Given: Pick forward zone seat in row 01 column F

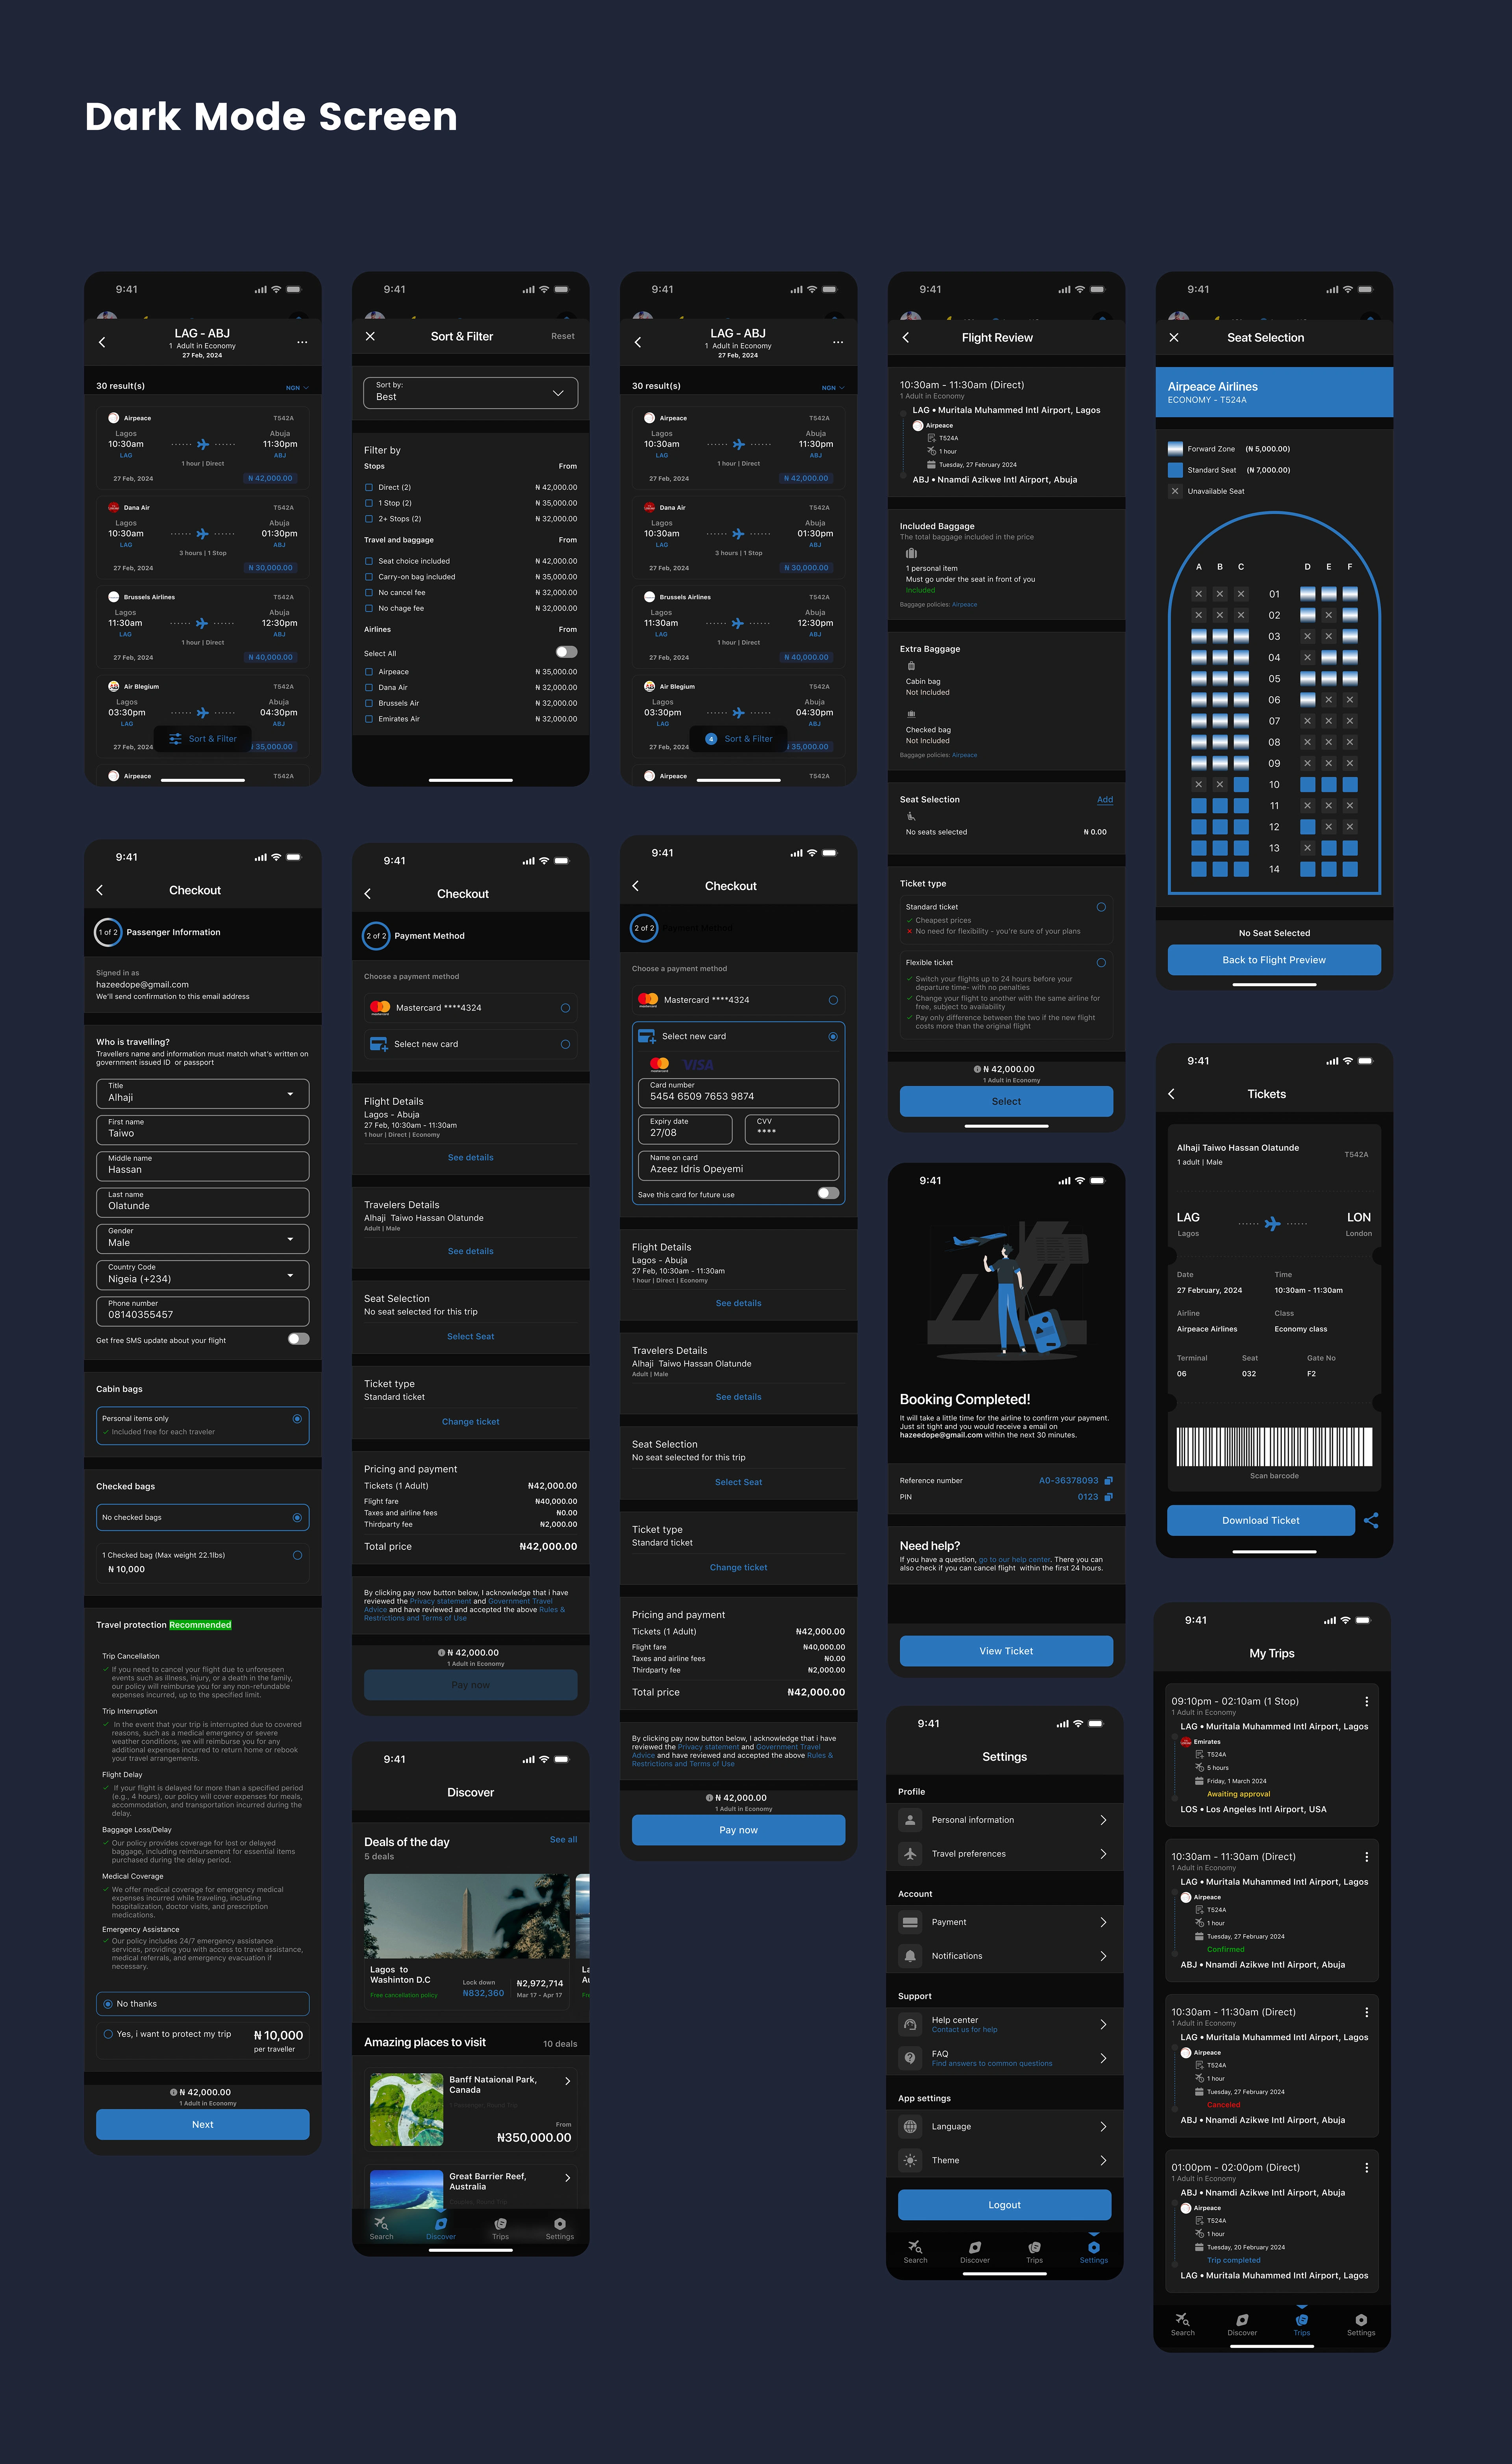Looking at the screenshot, I should click(x=1350, y=594).
